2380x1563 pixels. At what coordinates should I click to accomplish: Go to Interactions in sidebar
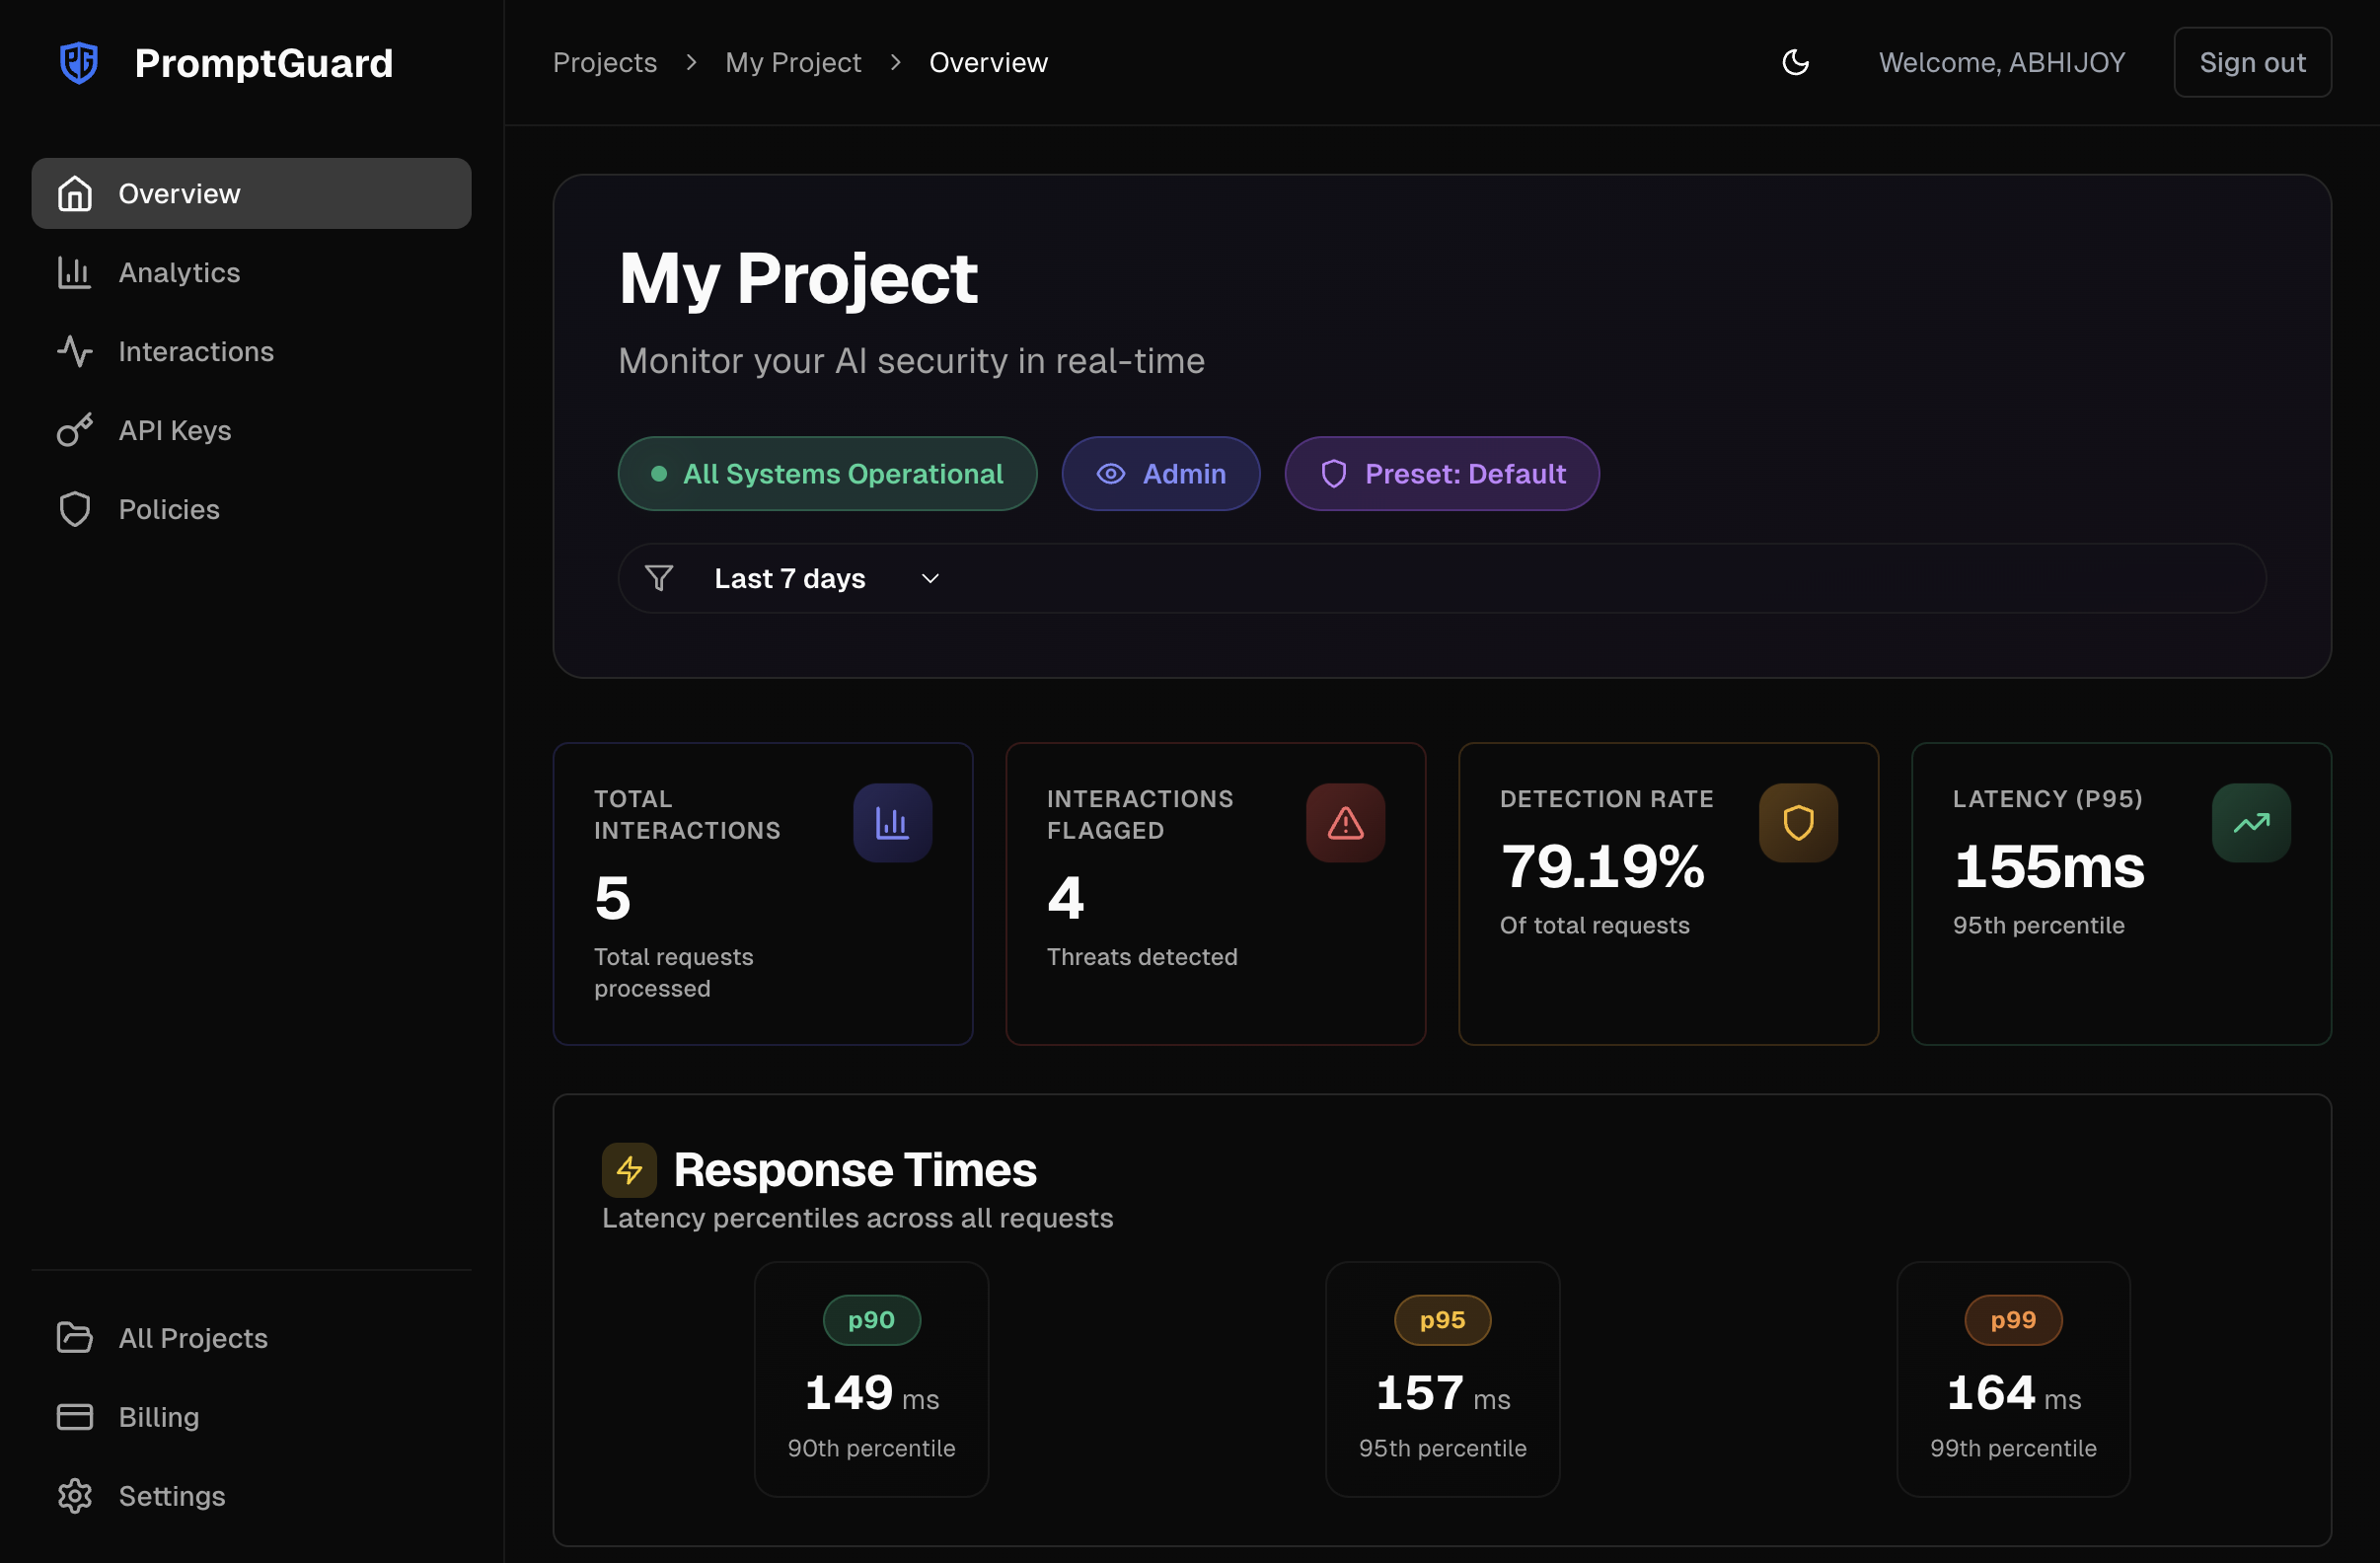tap(195, 352)
